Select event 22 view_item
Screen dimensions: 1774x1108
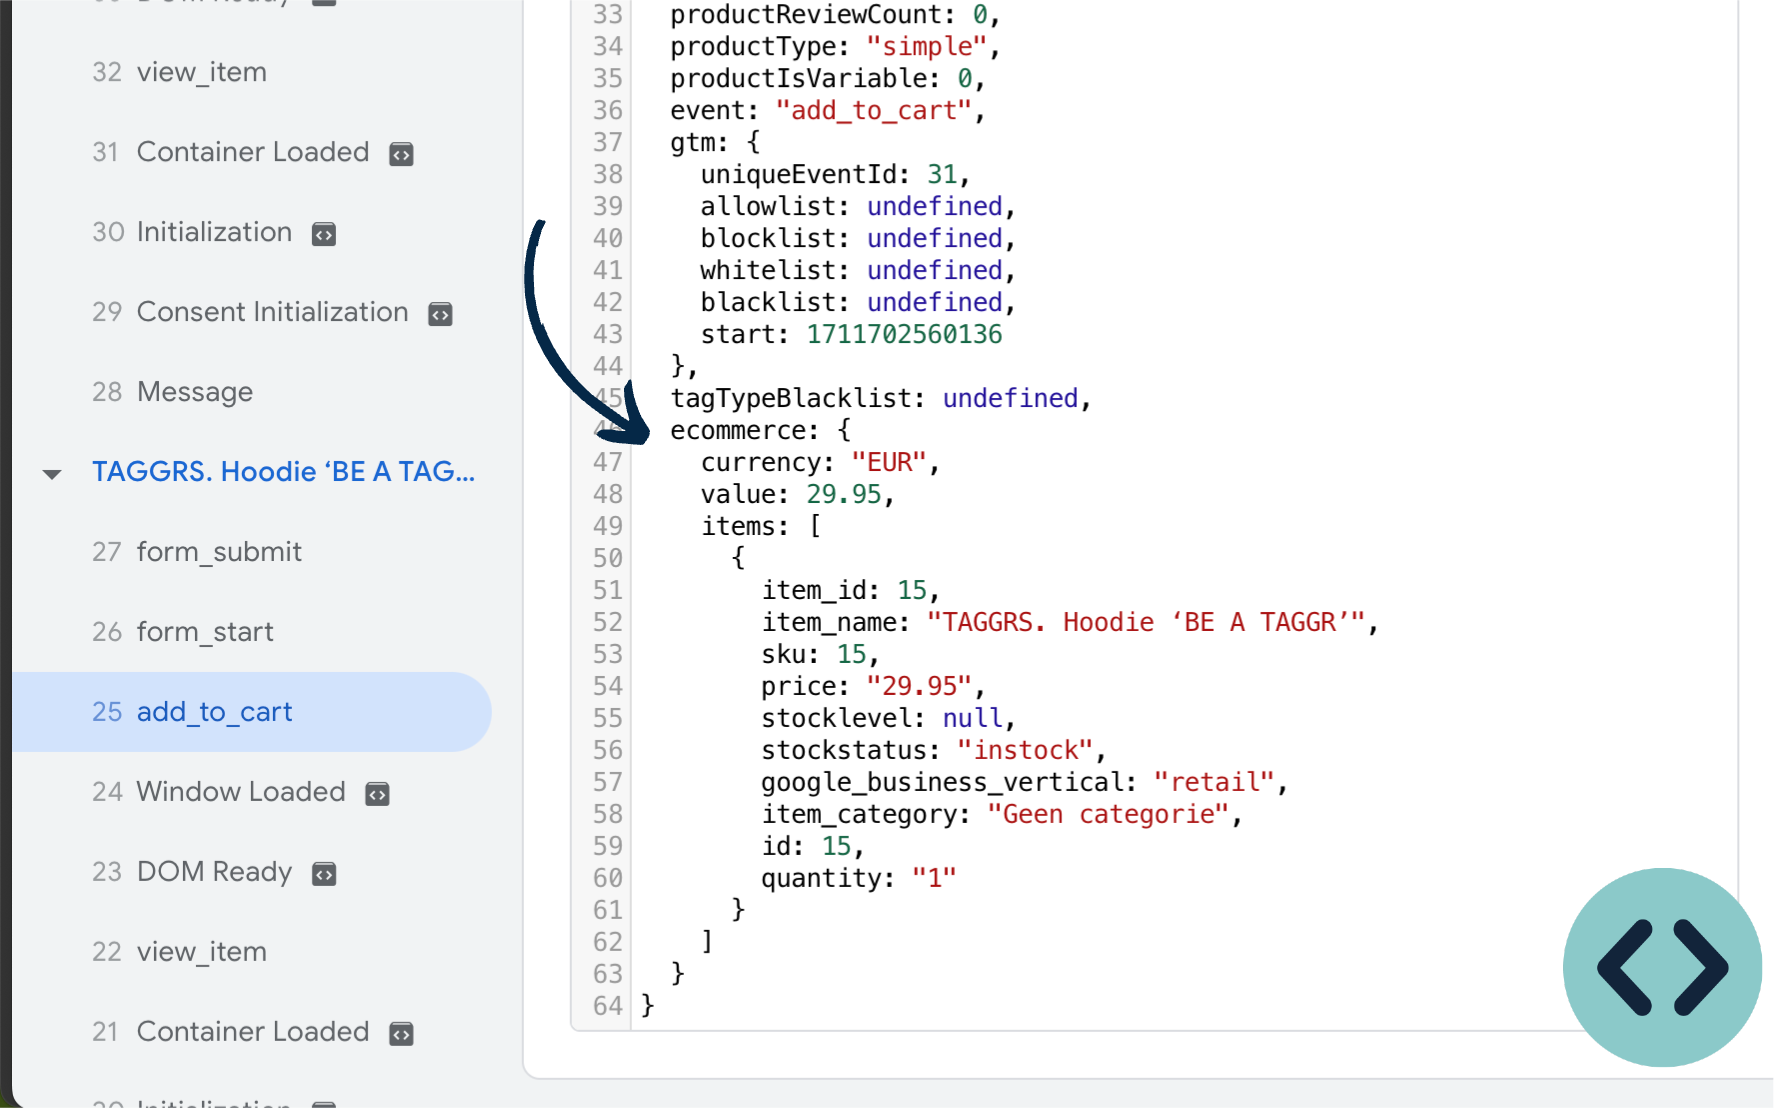pyautogui.click(x=179, y=952)
